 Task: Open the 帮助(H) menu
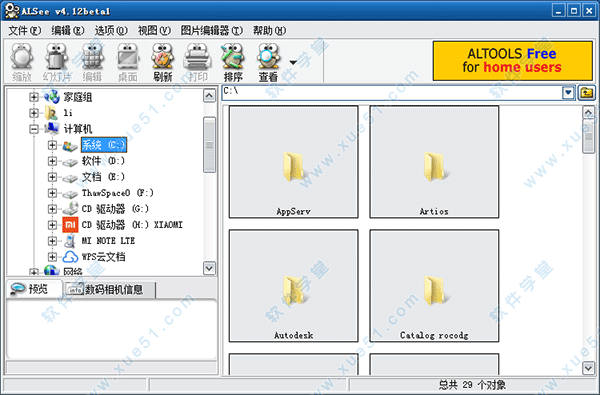[269, 31]
